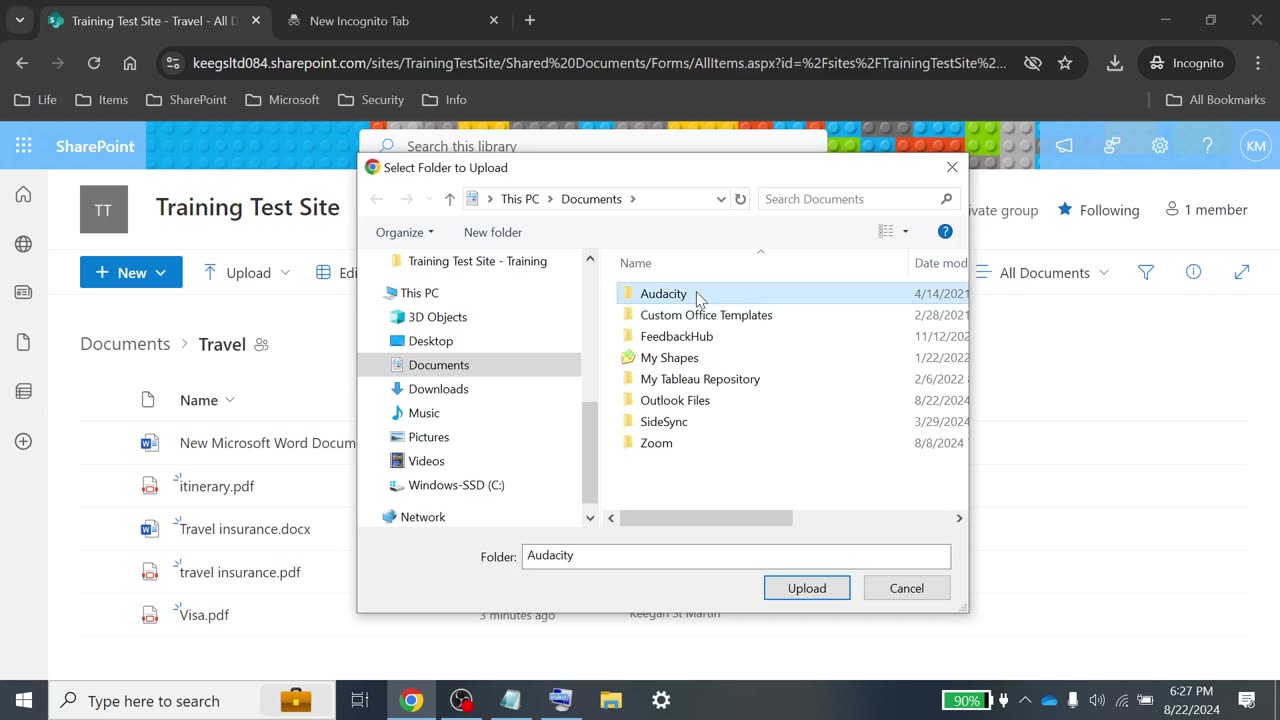The image size is (1280, 720).
Task: Open the Info bookmarks folder
Action: click(445, 100)
